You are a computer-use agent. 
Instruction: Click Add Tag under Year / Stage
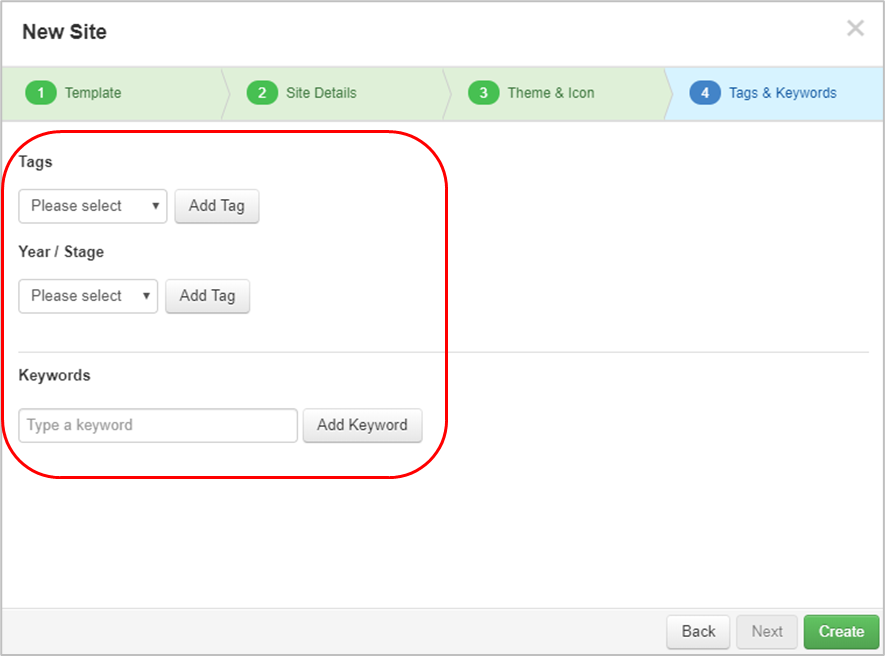pos(207,296)
